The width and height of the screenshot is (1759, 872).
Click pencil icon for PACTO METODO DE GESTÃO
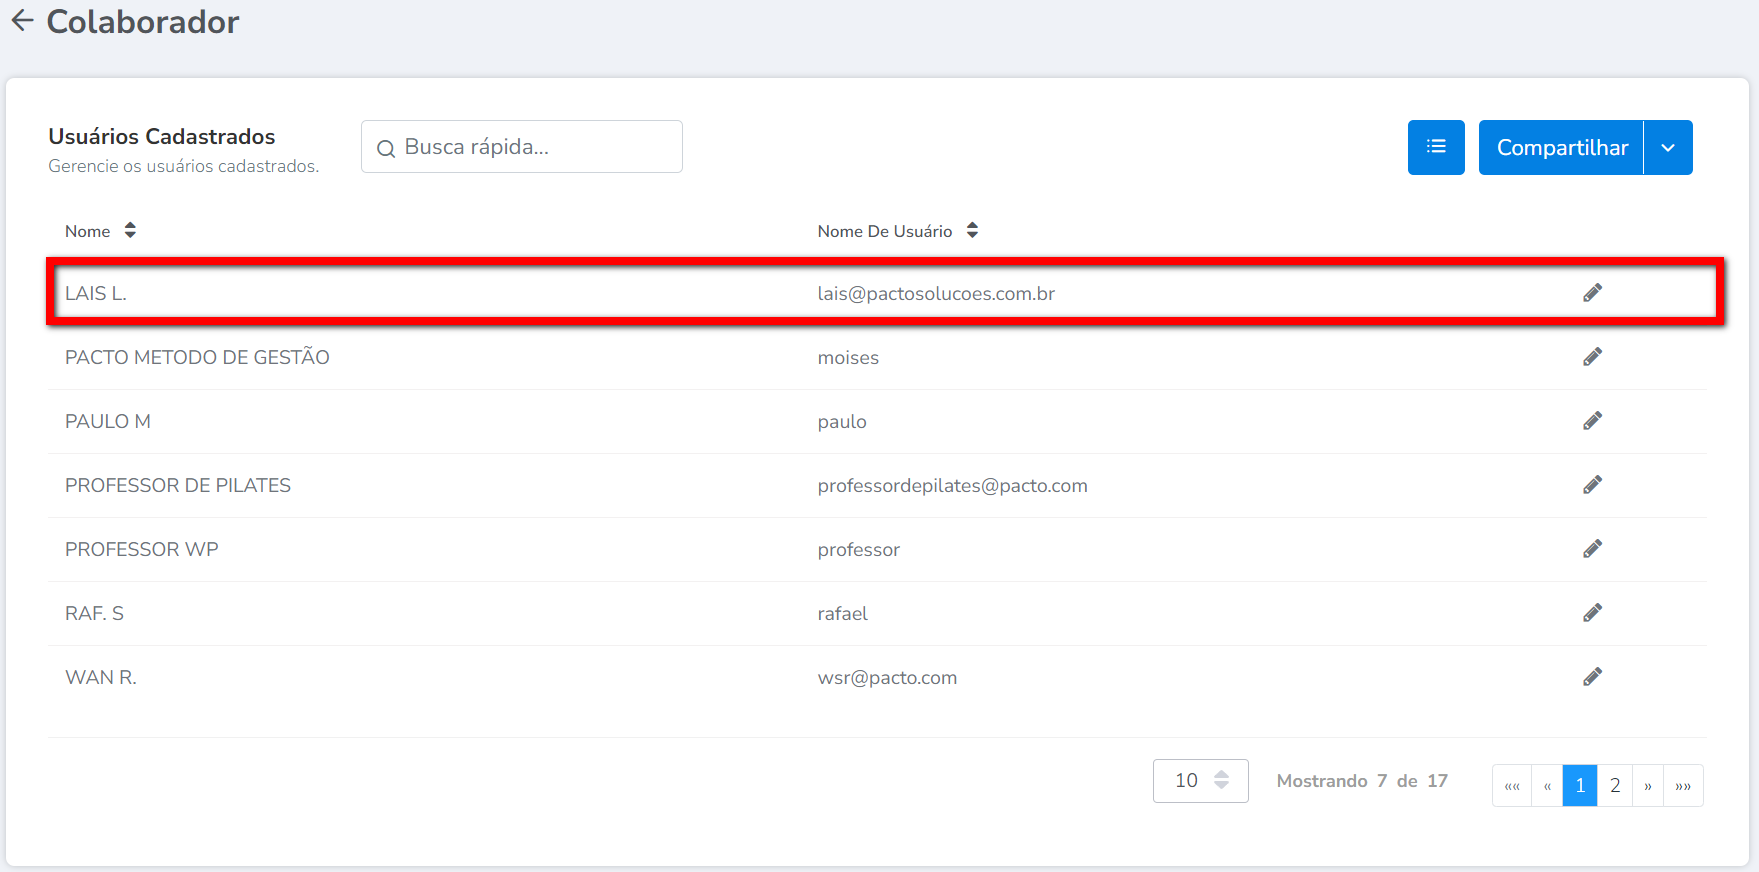(1592, 357)
